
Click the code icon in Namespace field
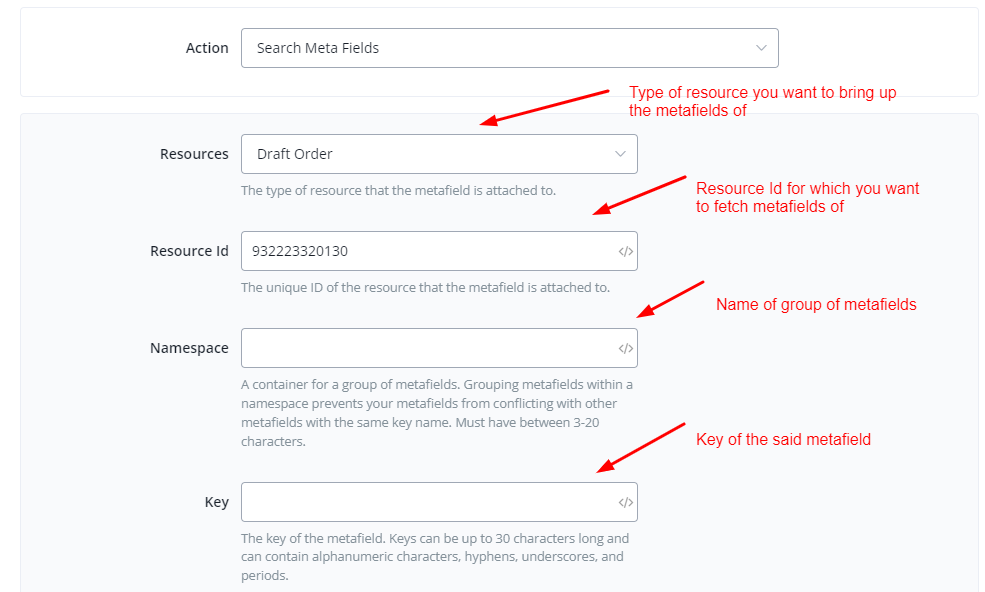[x=625, y=348]
